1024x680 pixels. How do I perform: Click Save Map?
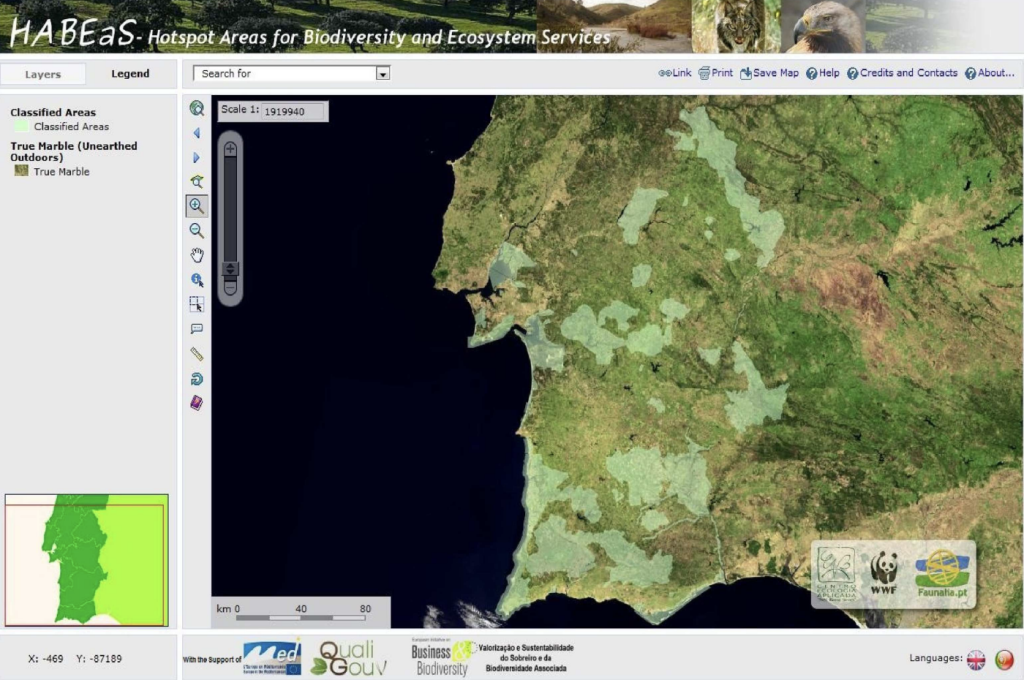click(x=769, y=73)
